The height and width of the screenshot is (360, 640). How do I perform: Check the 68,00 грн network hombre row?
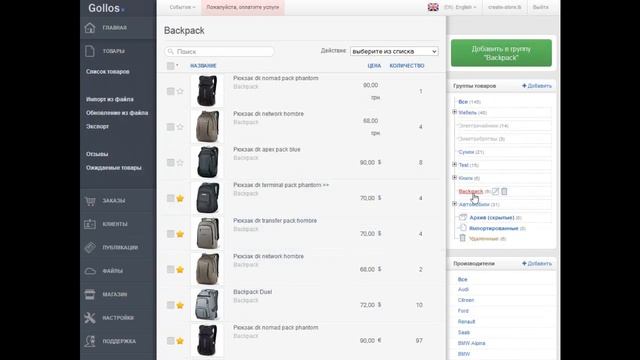171,127
